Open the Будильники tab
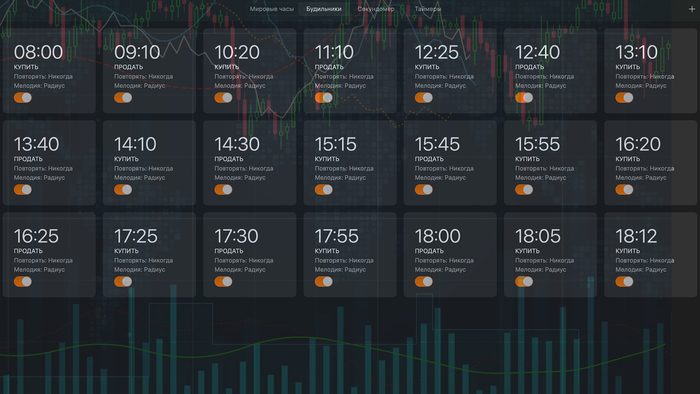Screen dimensions: 700x394 324,9
